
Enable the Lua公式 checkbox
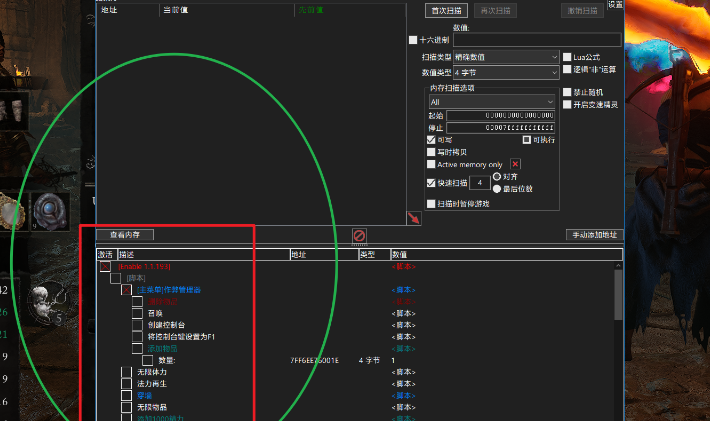(567, 57)
